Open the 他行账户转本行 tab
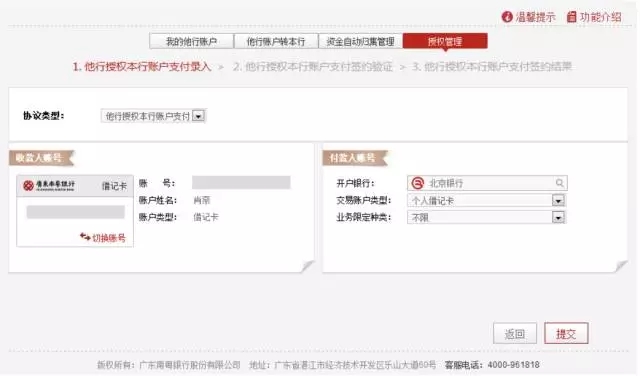Viewport: 640px width, 376px height. tap(276, 41)
